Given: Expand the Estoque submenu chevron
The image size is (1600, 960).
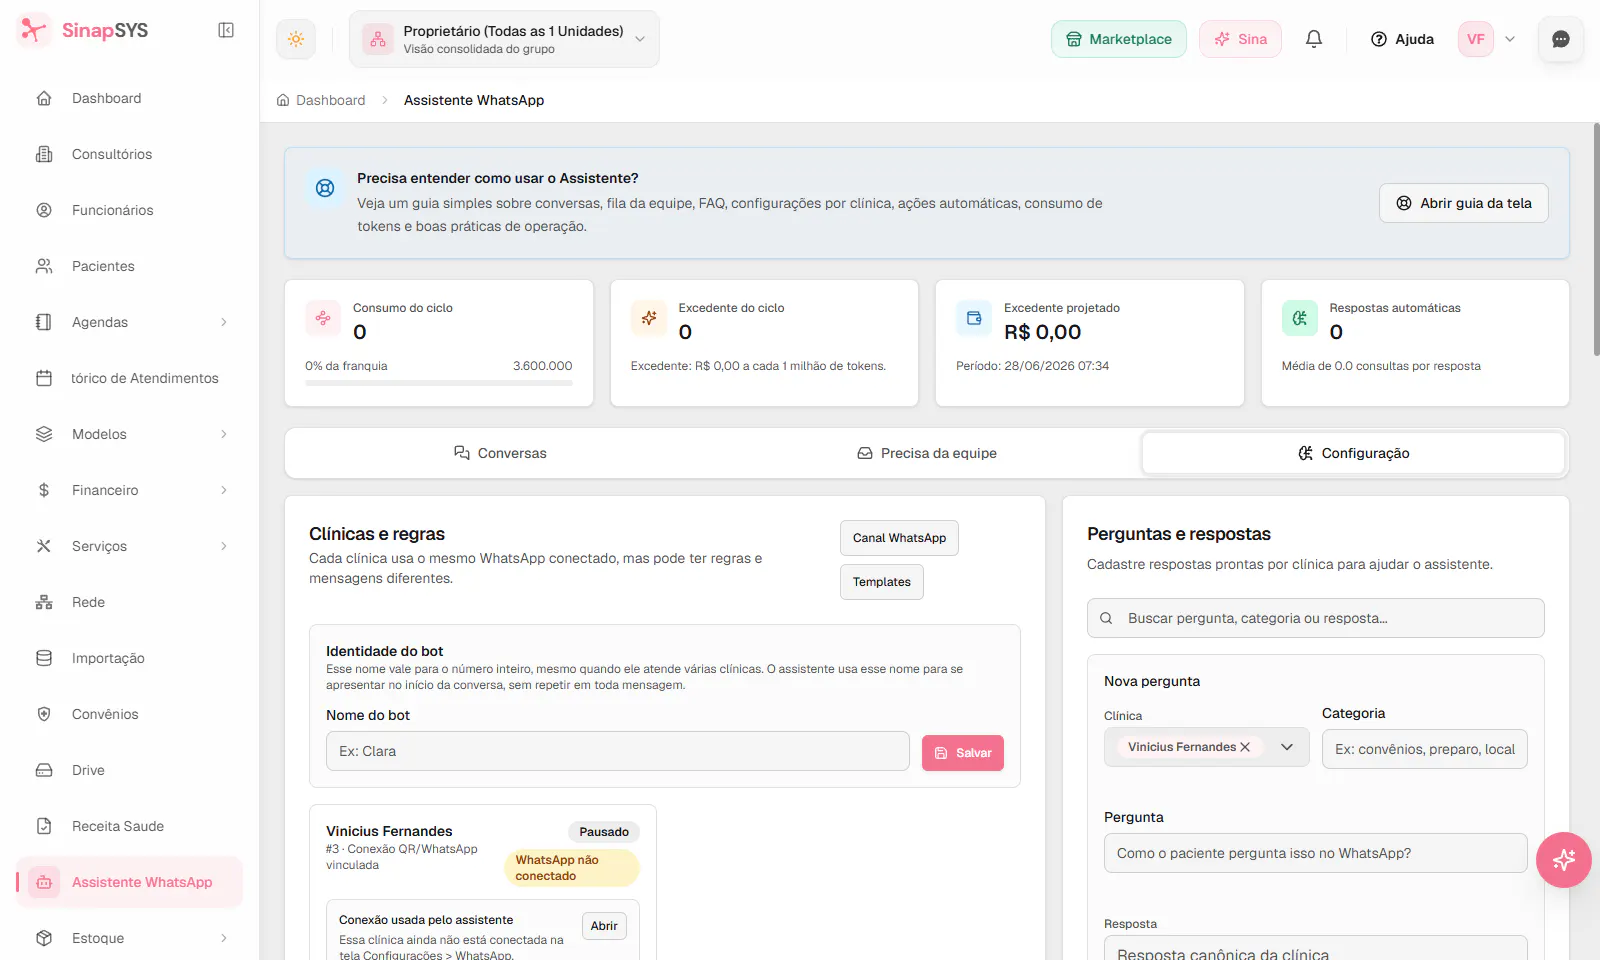Looking at the screenshot, I should click(x=224, y=938).
